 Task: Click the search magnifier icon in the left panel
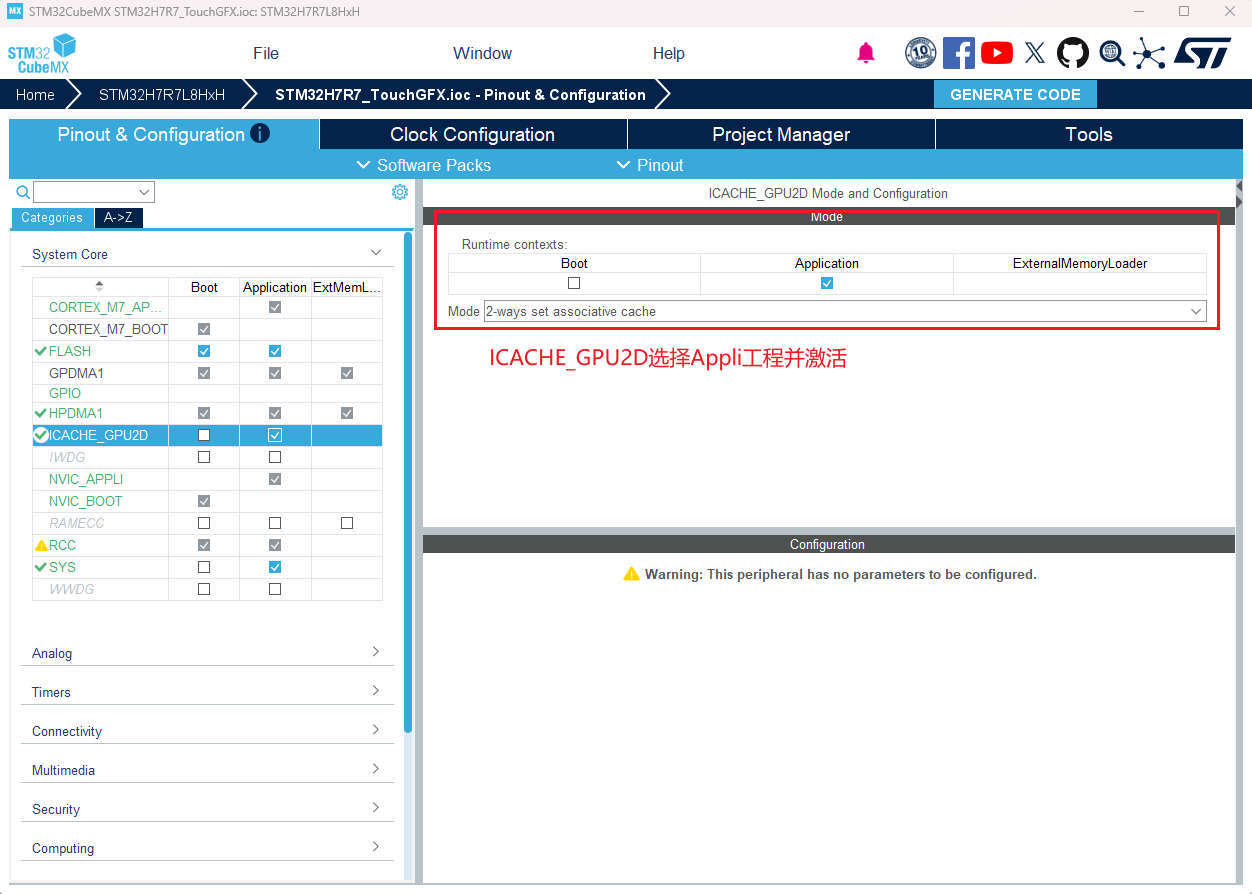click(x=23, y=192)
